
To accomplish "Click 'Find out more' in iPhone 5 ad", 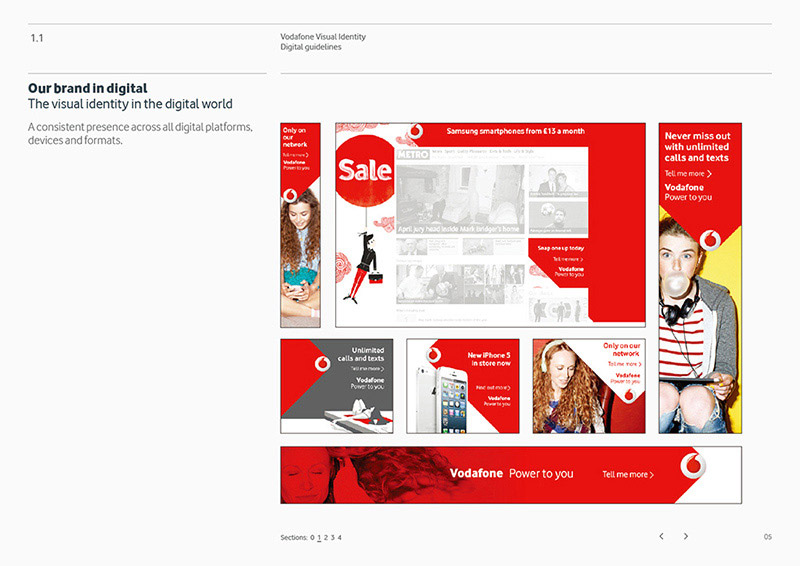I will pos(493,388).
